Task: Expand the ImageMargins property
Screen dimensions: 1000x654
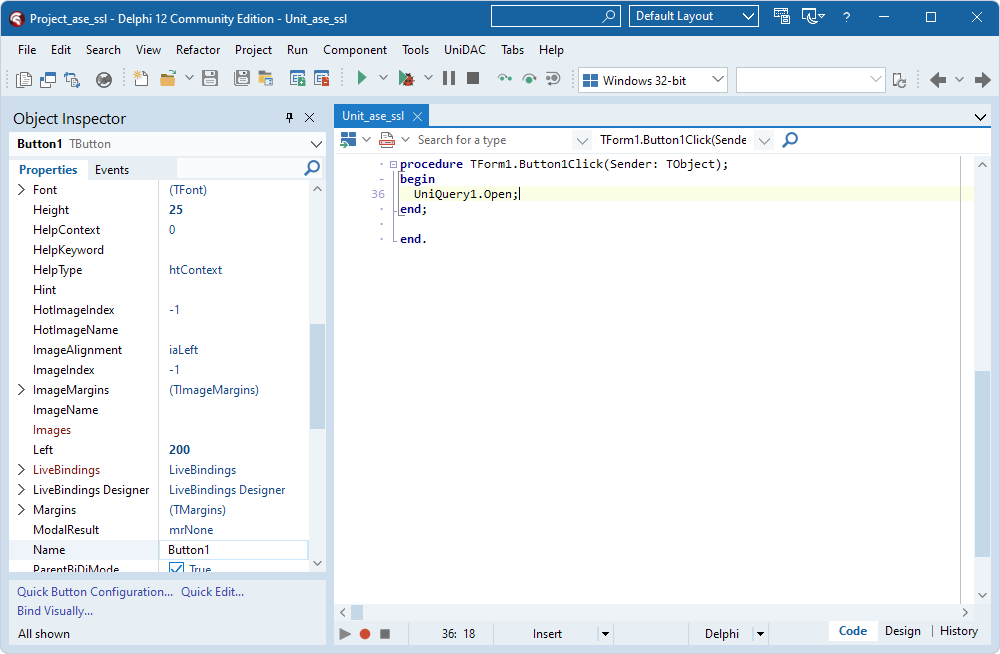Action: pos(22,390)
